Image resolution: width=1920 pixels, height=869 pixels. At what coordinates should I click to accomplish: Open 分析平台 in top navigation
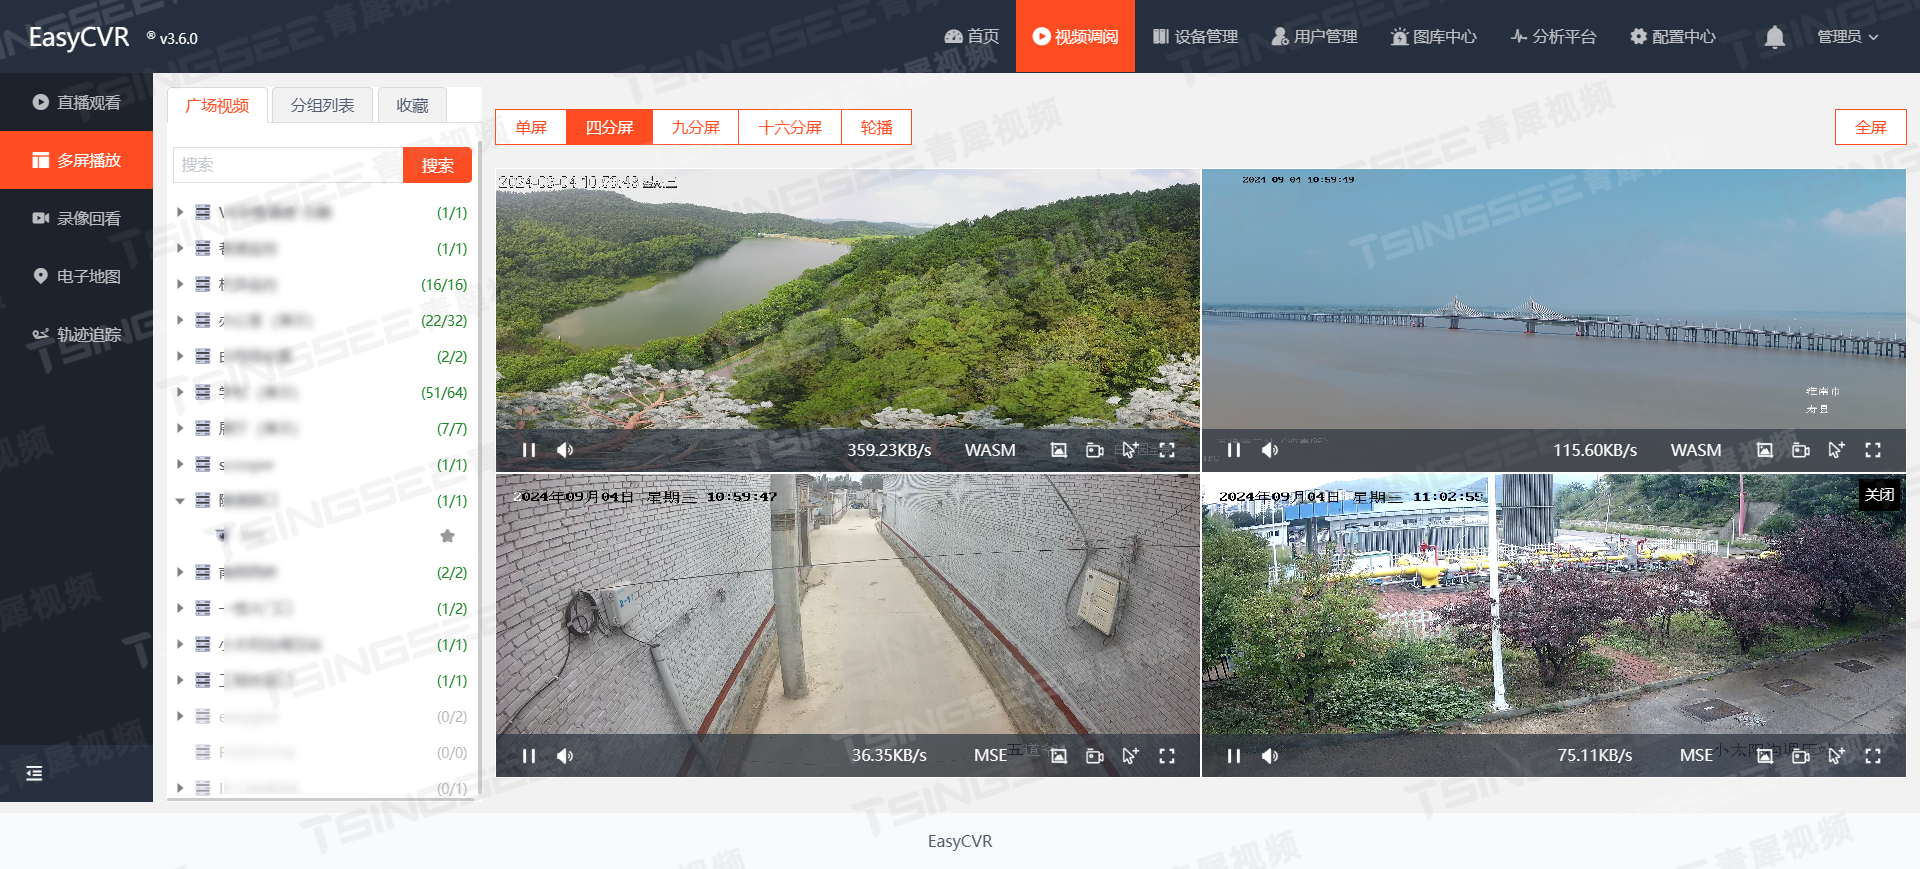pos(1553,36)
